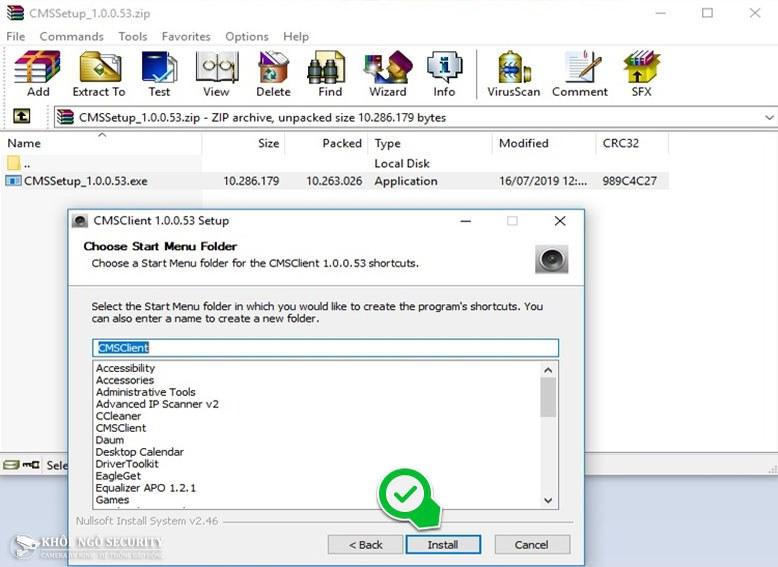Sort file list by Size column
This screenshot has width=778, height=567.
point(244,143)
